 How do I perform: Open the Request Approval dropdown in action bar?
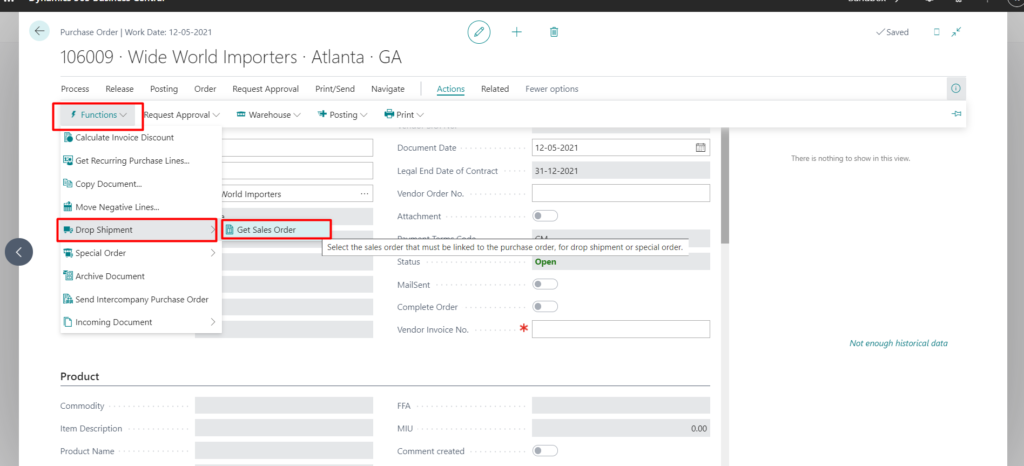182,115
